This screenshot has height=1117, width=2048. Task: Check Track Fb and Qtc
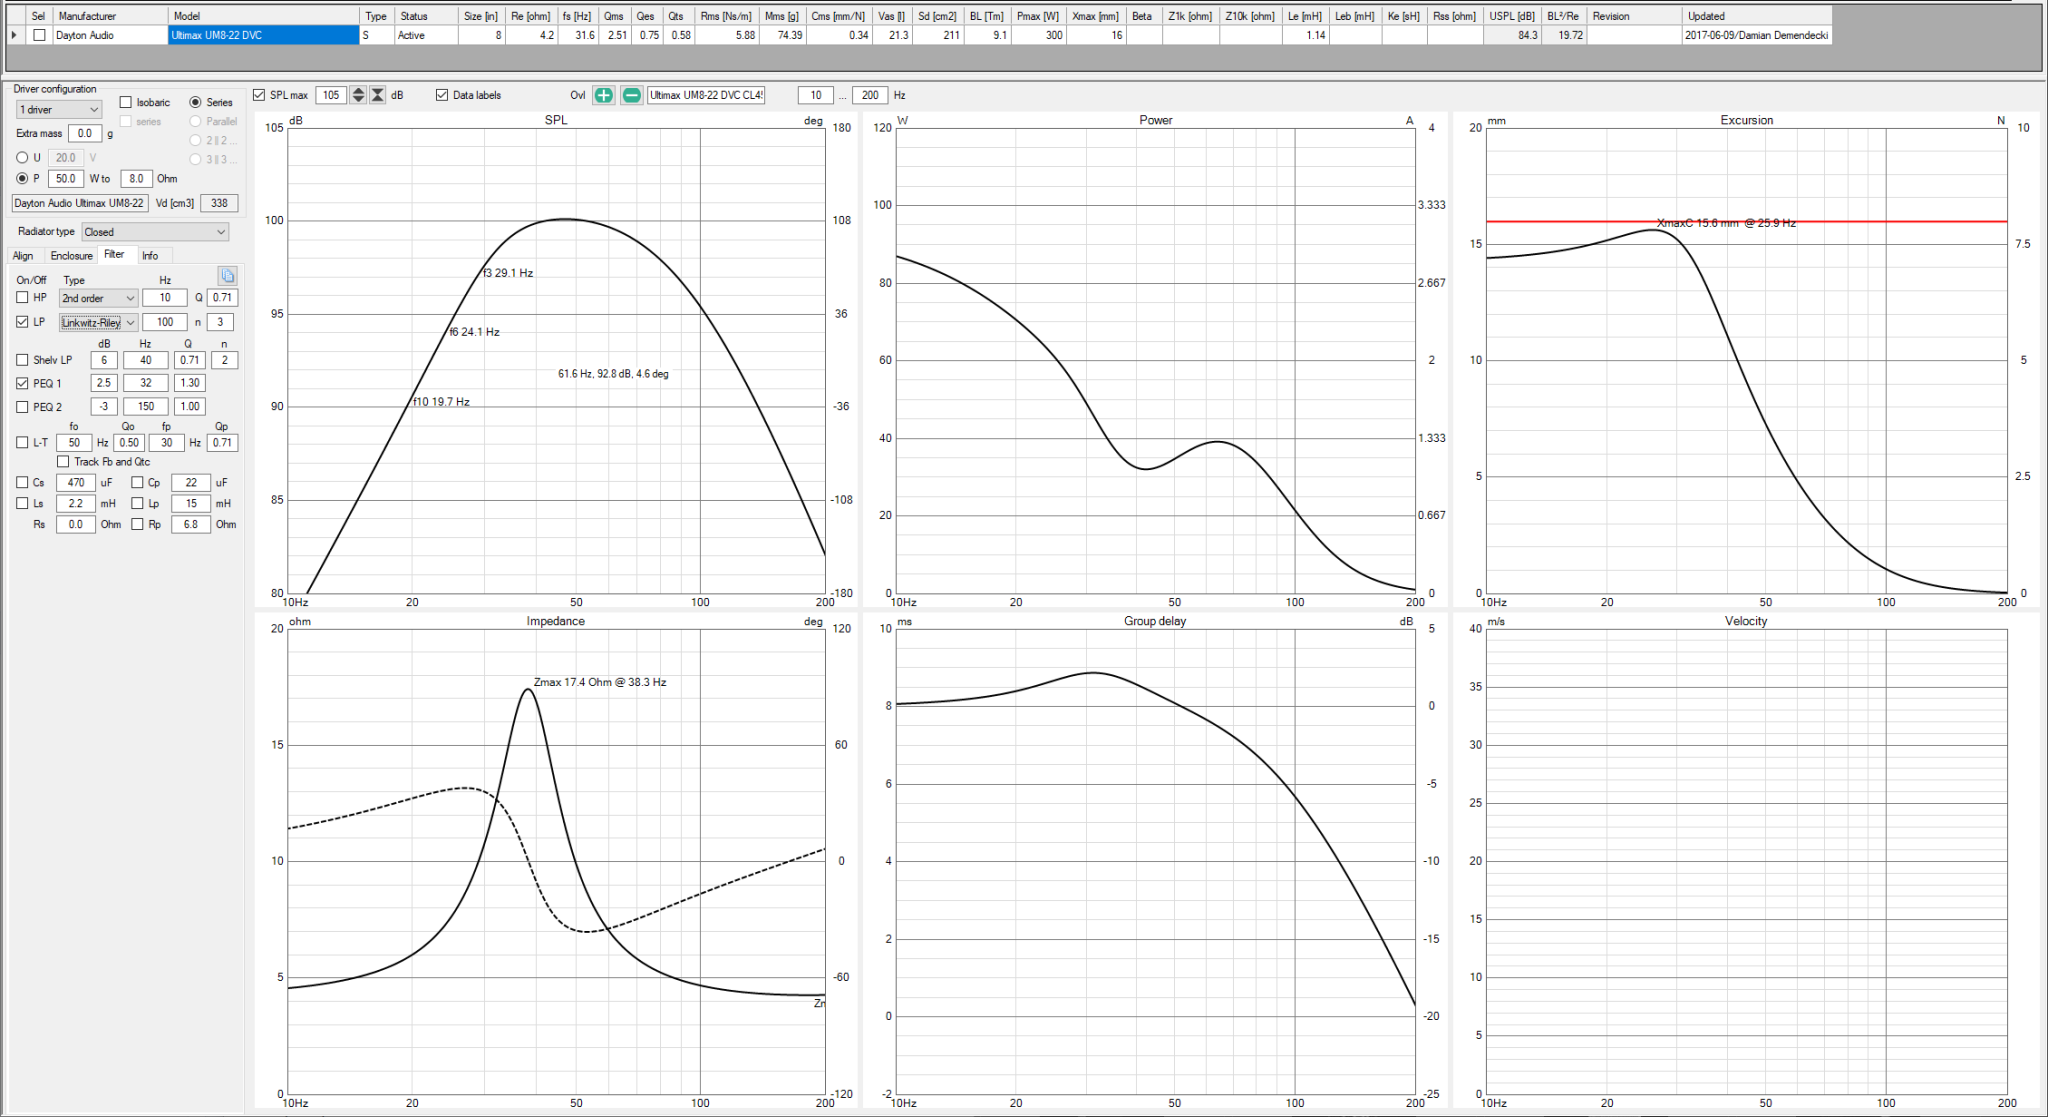[x=63, y=461]
